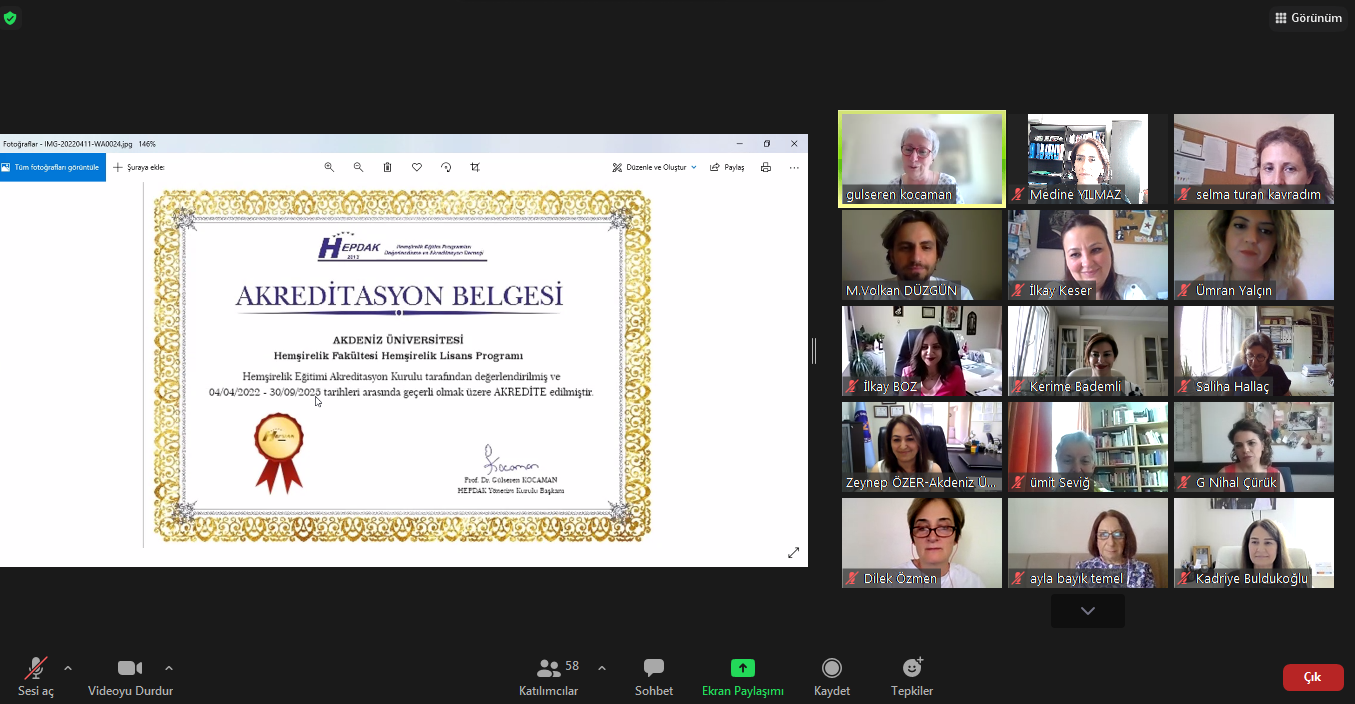The image size is (1355, 704).
Task: Delete the photo with the trash icon
Action: coord(388,168)
